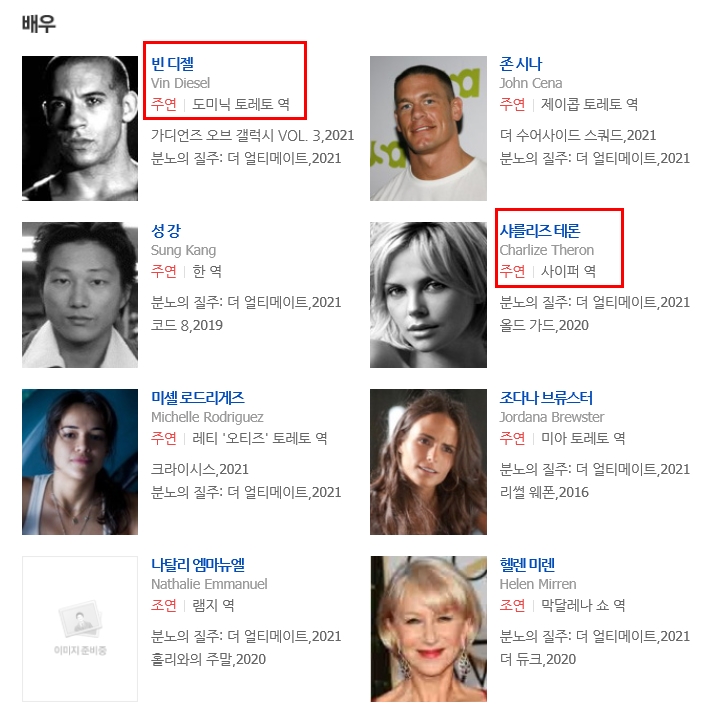Click 조다나 브류스터 actor name link
The width and height of the screenshot is (717, 713).
tap(546, 397)
